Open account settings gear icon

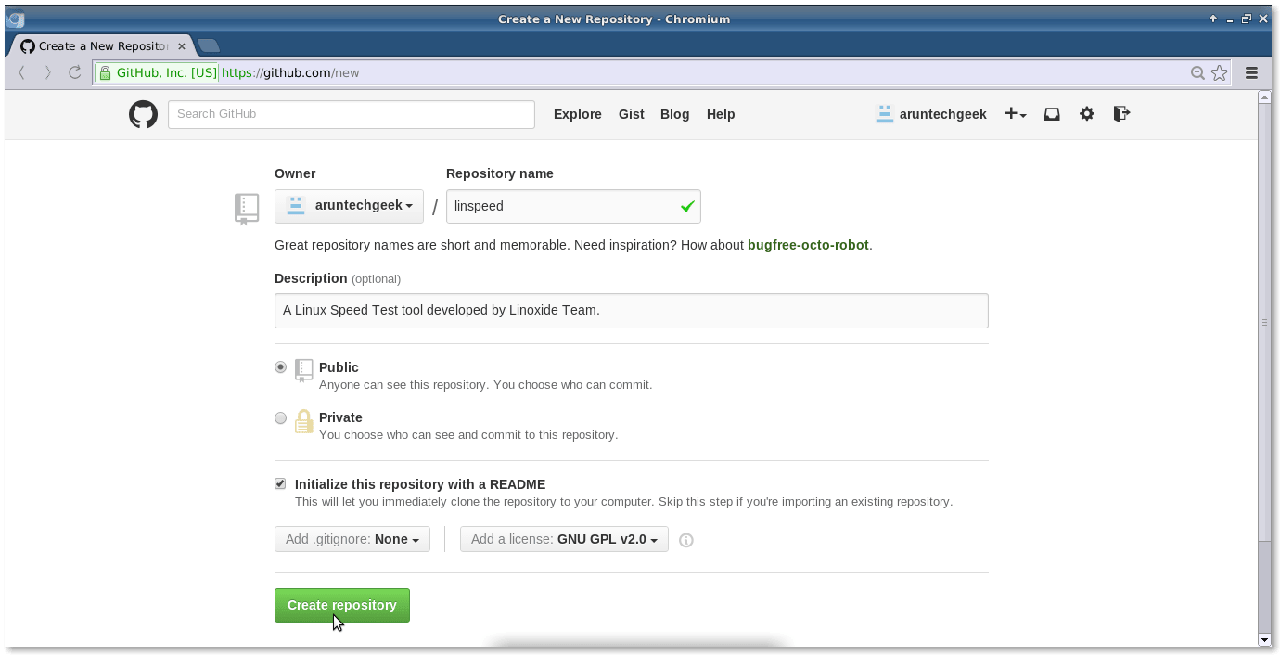pyautogui.click(x=1087, y=114)
